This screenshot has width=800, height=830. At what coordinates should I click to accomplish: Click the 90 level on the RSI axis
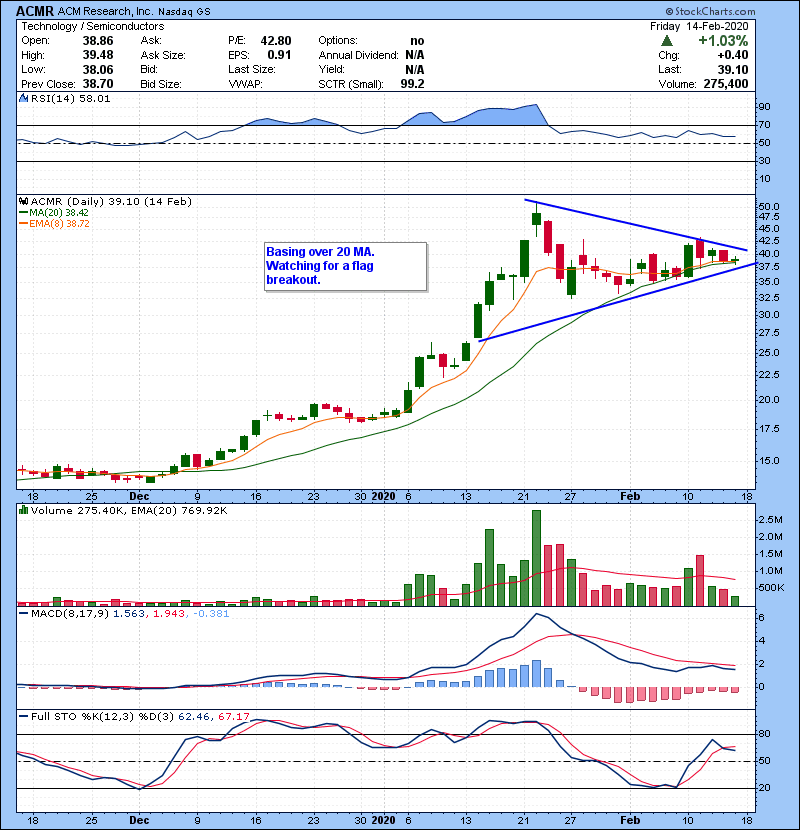coord(765,107)
